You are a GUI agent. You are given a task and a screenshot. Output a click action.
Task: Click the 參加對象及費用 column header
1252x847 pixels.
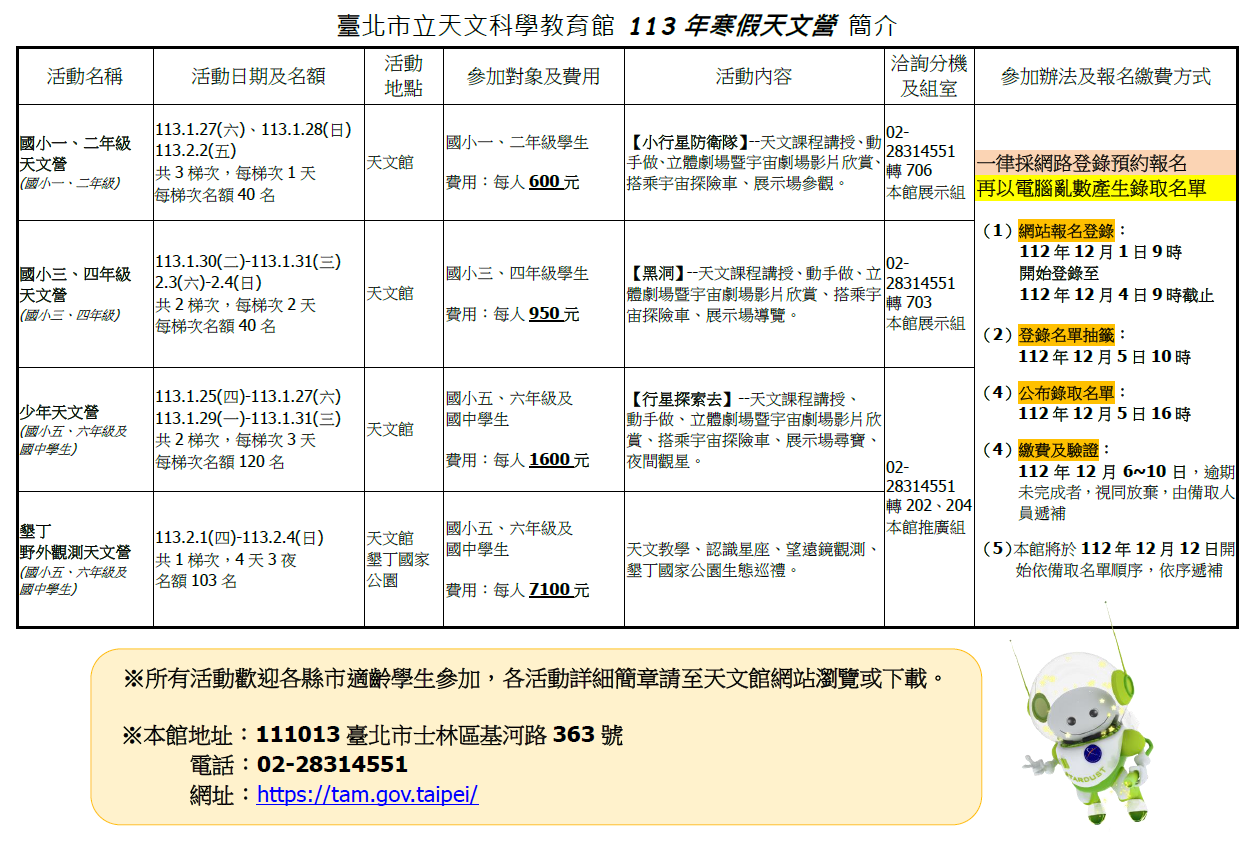[x=533, y=76]
